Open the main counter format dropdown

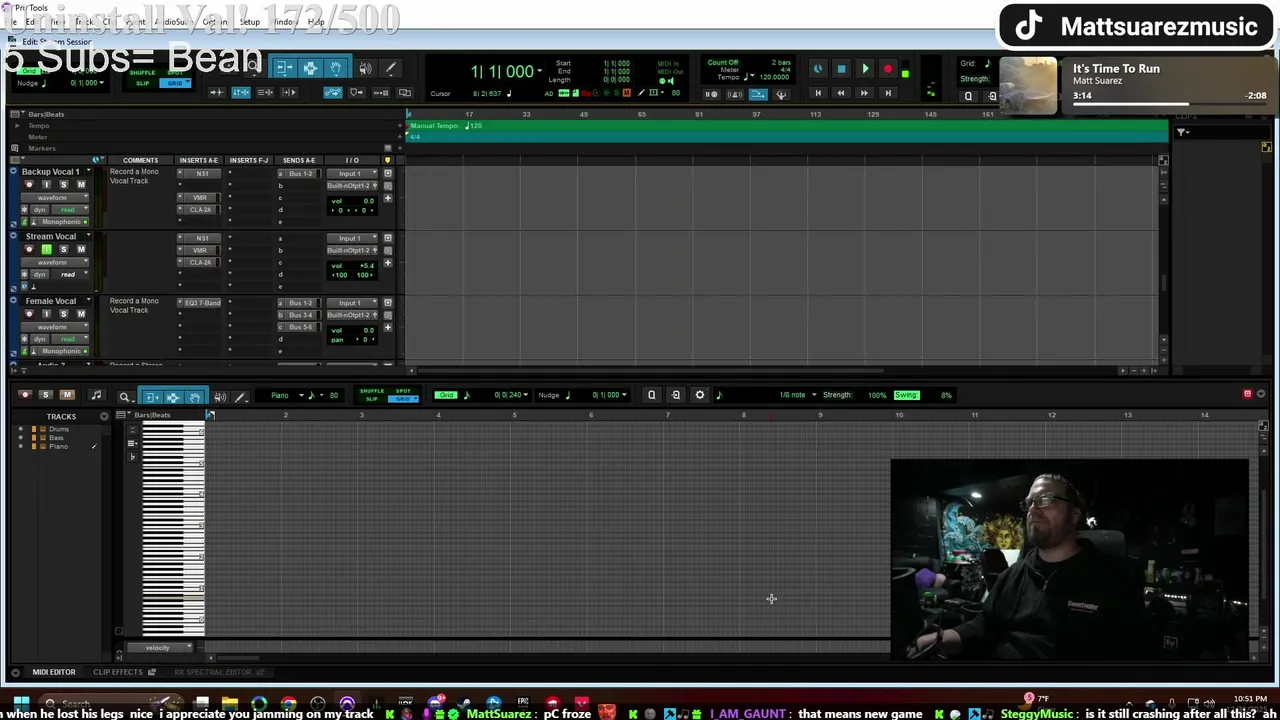click(x=539, y=71)
